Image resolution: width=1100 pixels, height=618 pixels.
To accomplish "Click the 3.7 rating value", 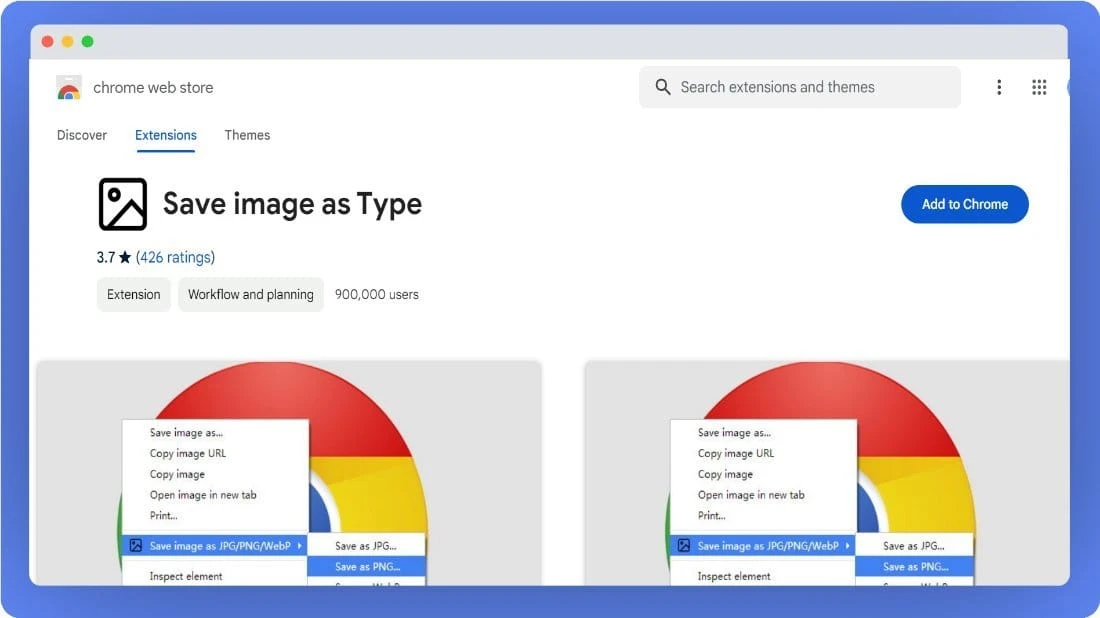I will point(106,257).
